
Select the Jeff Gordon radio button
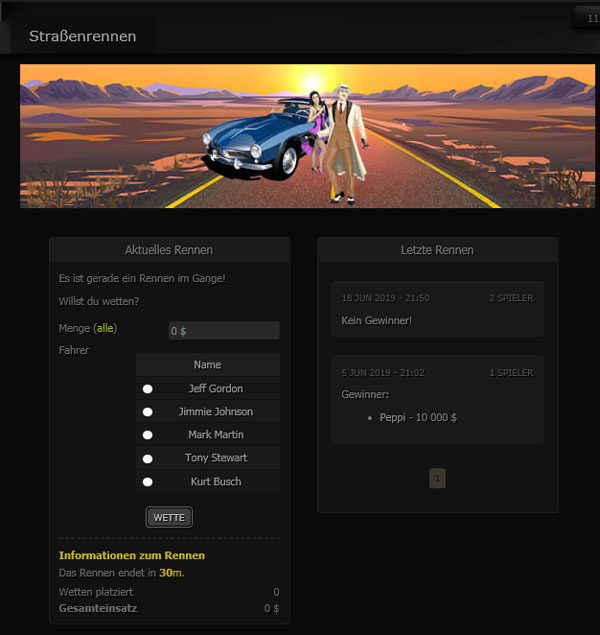pos(148,389)
